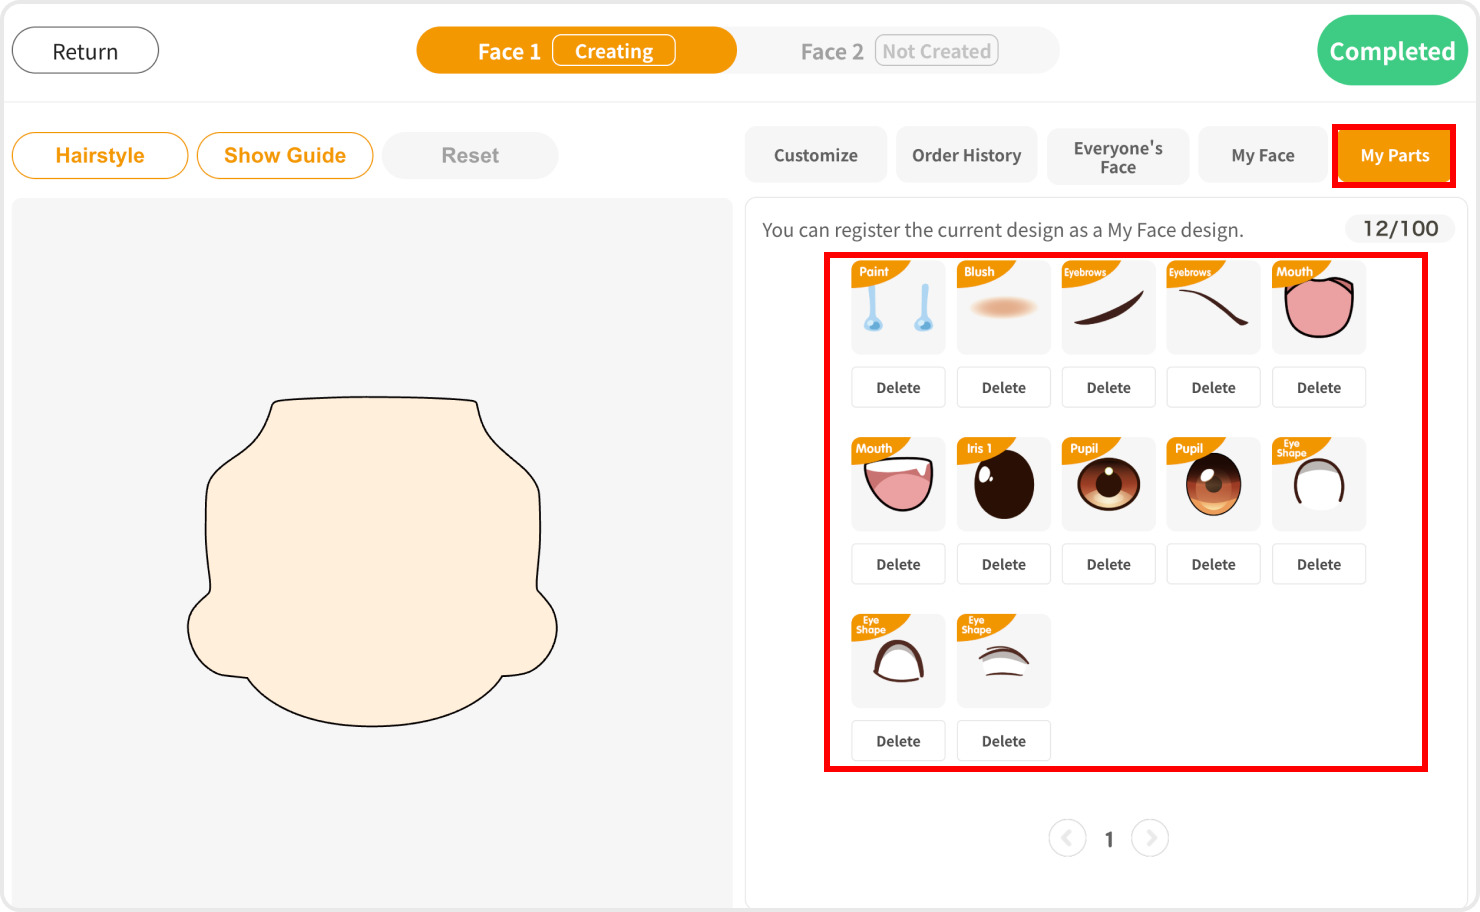
Task: Select the blue teardrop Paint part
Action: [x=898, y=308]
